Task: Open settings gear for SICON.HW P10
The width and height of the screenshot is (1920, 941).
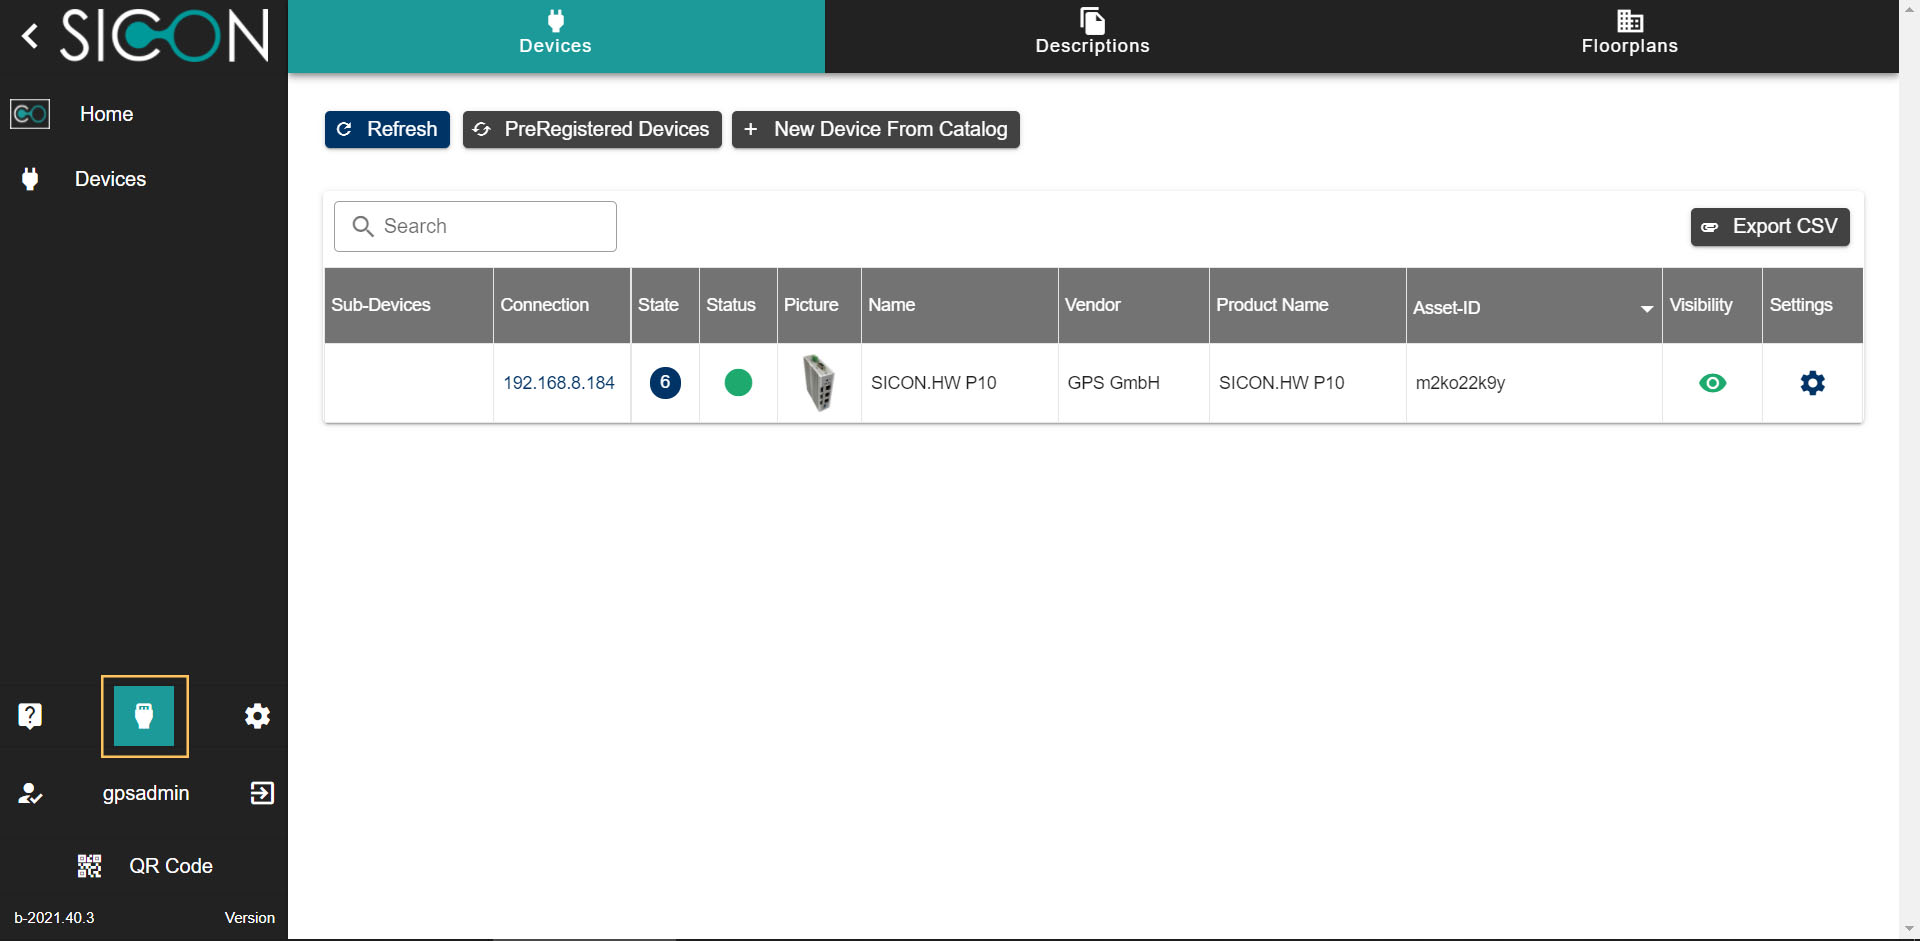Action: click(1812, 383)
